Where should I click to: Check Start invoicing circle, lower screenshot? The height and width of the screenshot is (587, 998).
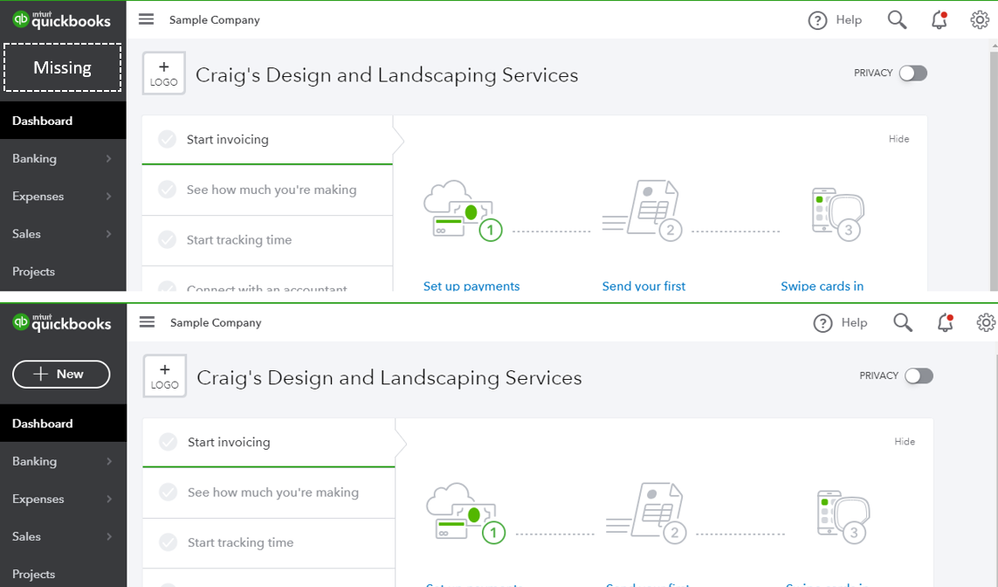(x=168, y=442)
